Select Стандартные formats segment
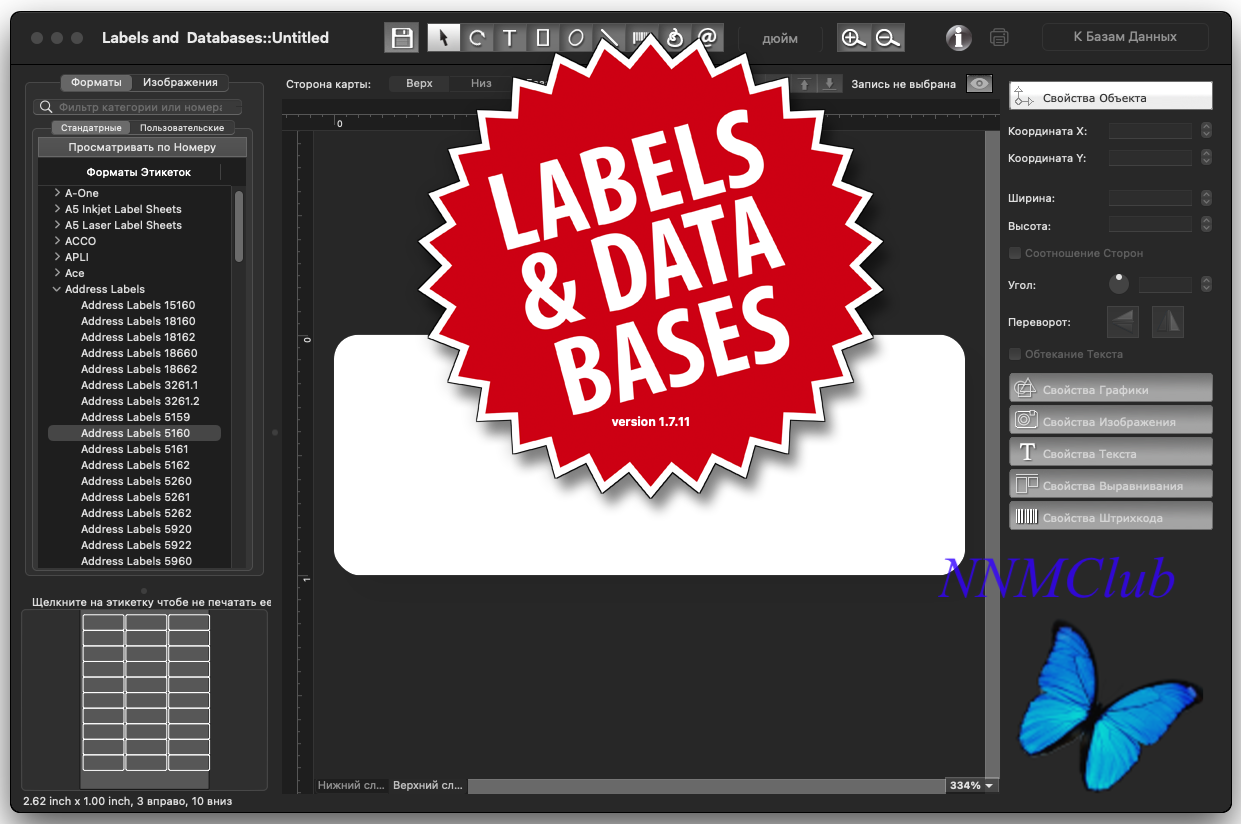 pos(91,128)
